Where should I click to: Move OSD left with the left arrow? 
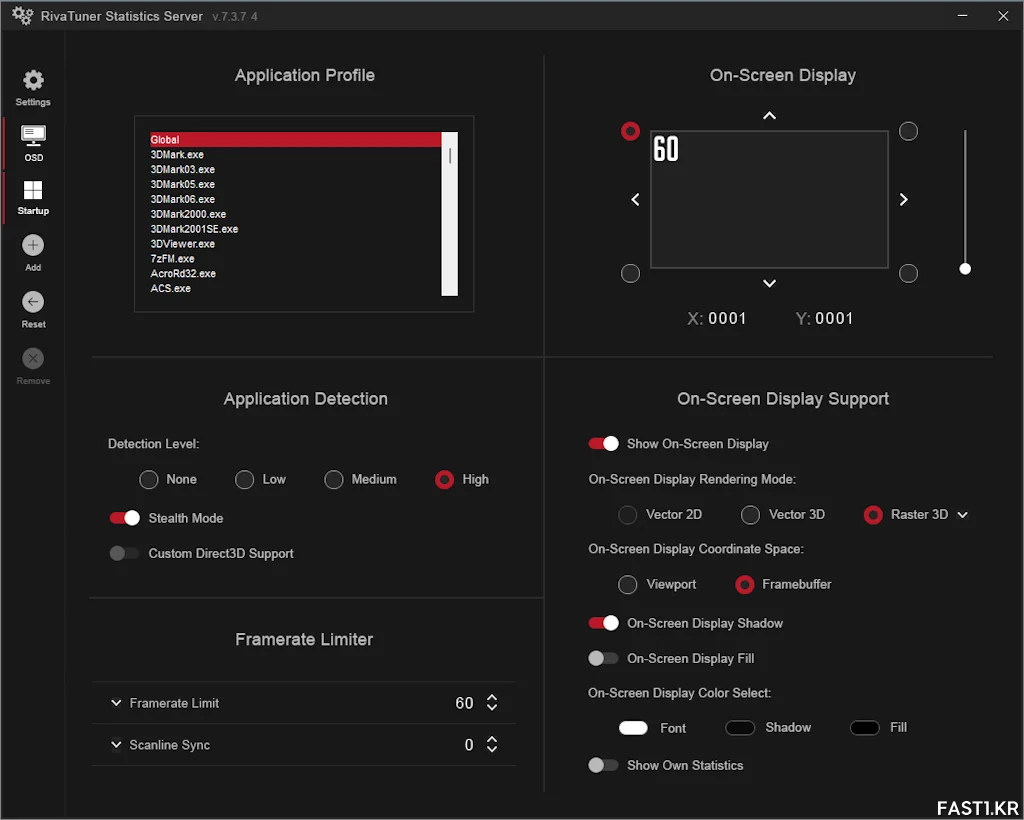(x=635, y=200)
